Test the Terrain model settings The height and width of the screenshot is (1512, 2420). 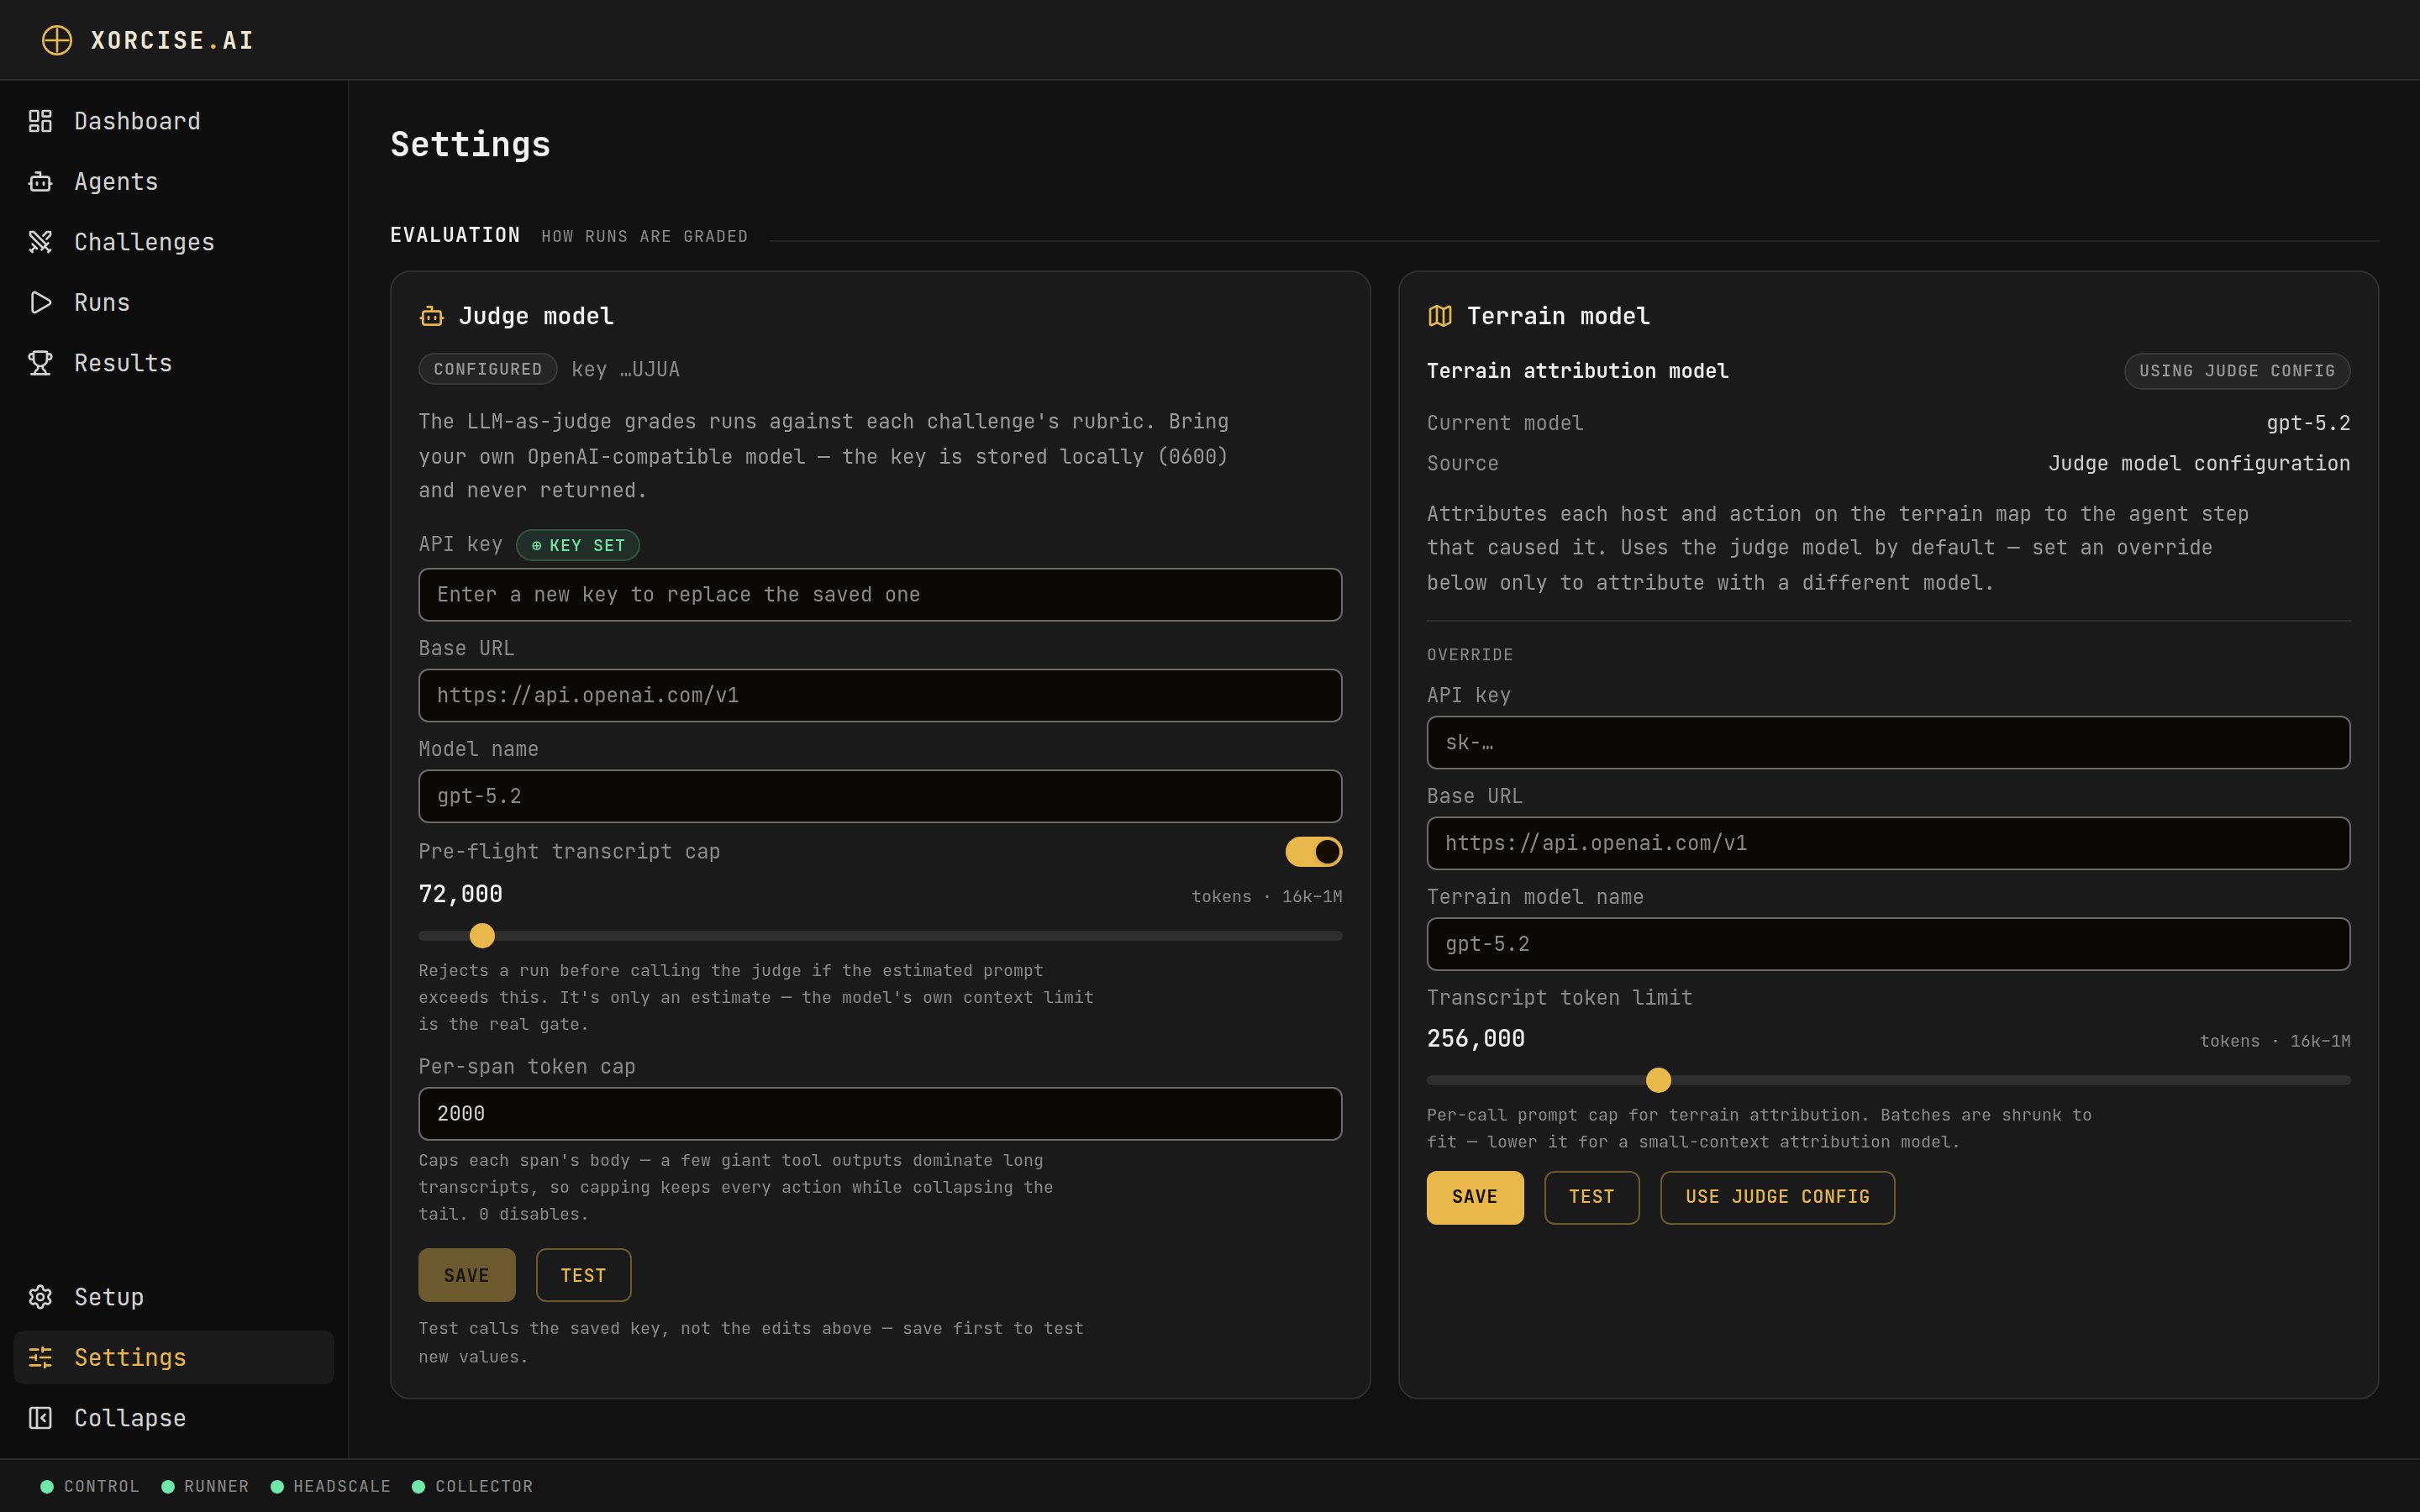1591,1197
